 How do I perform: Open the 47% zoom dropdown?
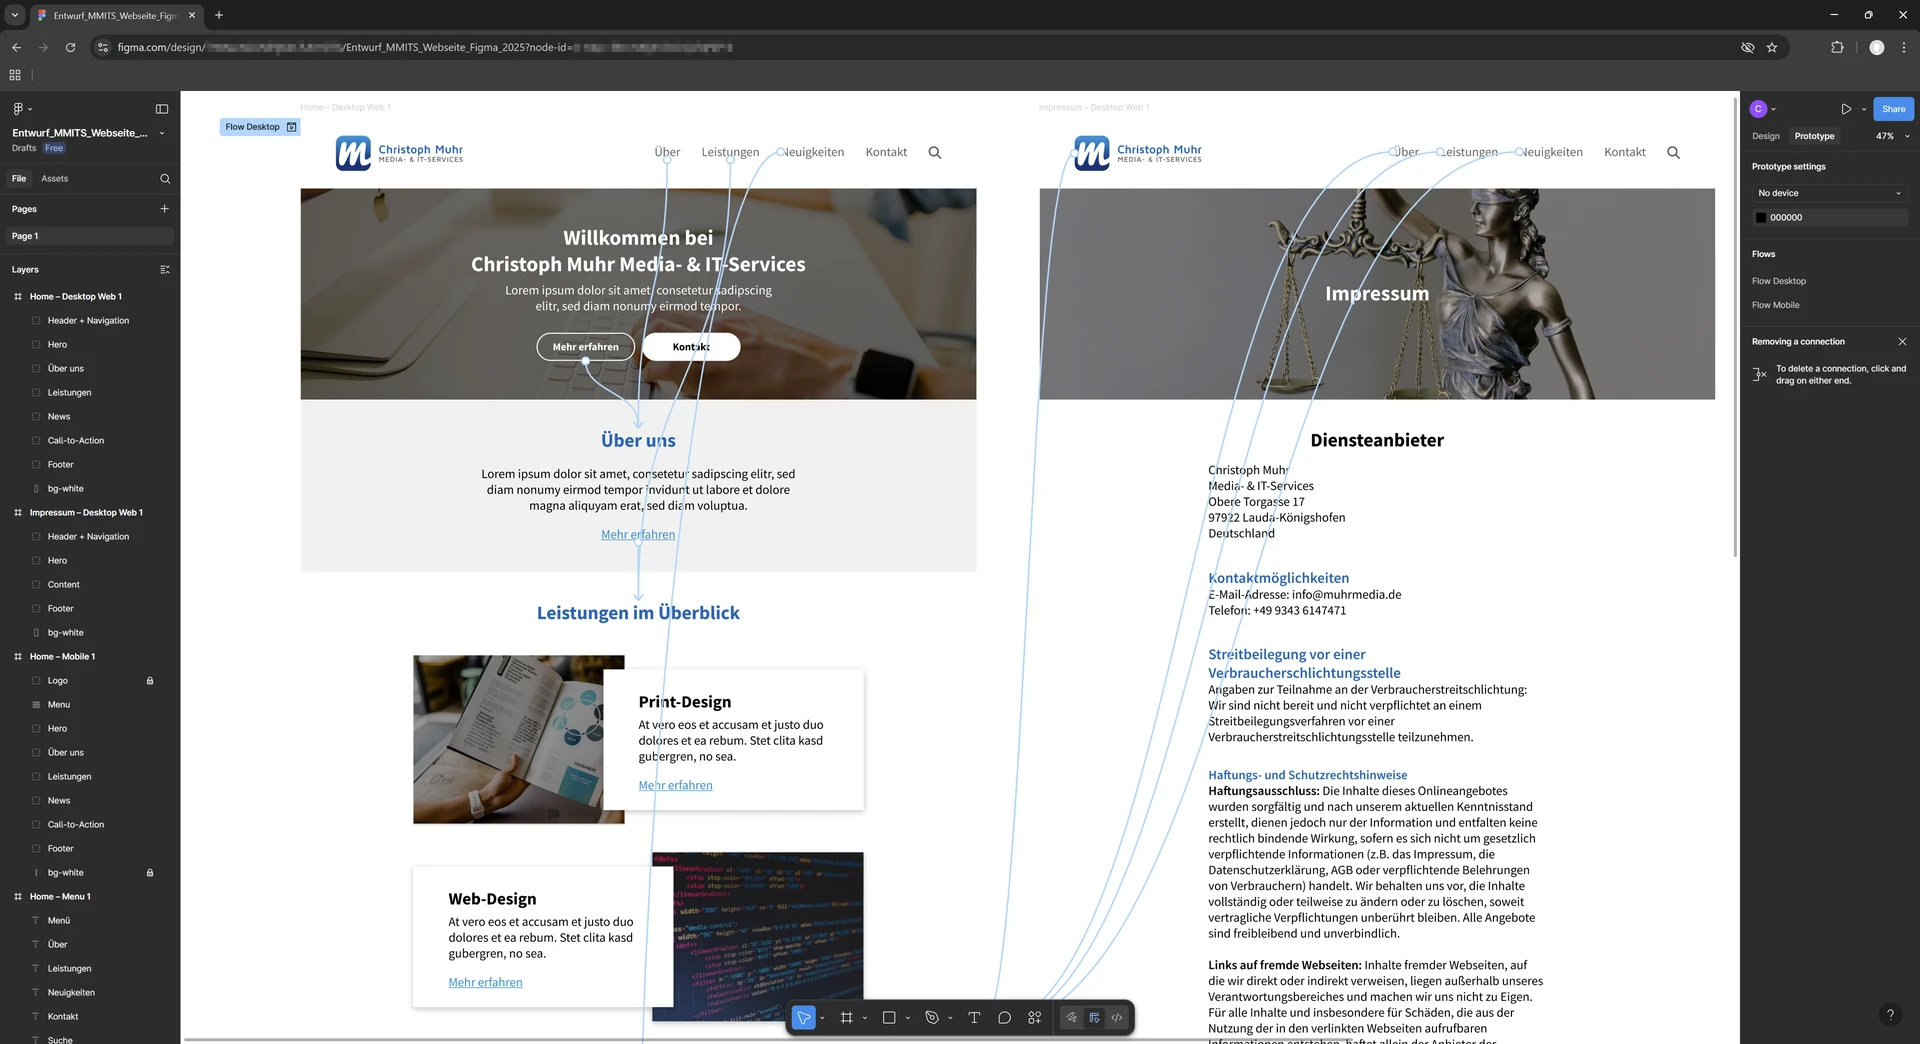click(x=1891, y=136)
